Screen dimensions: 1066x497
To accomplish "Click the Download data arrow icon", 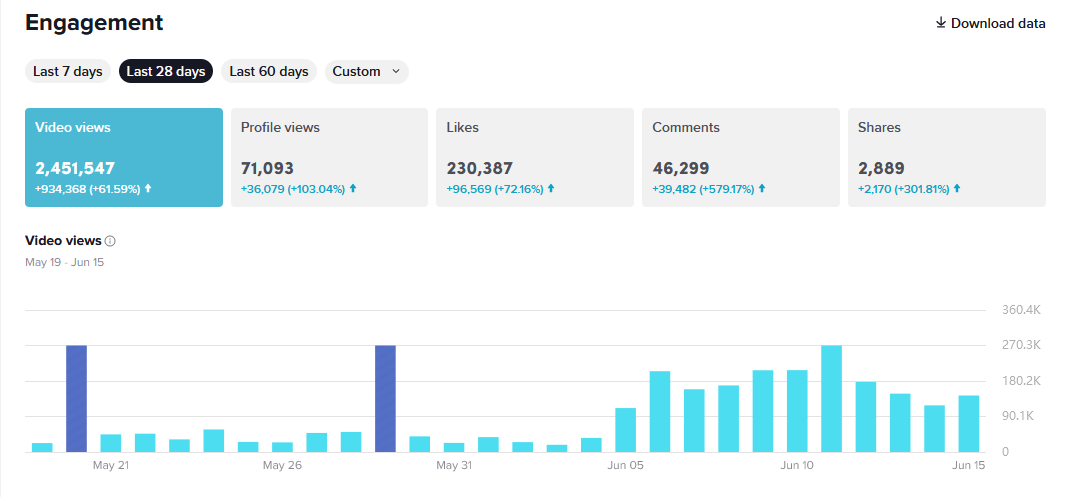I will coord(940,23).
